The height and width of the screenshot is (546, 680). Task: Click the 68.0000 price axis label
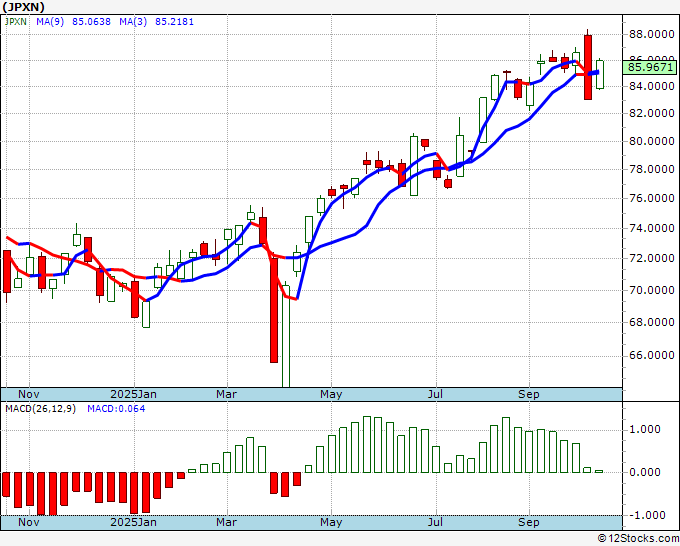coord(651,322)
